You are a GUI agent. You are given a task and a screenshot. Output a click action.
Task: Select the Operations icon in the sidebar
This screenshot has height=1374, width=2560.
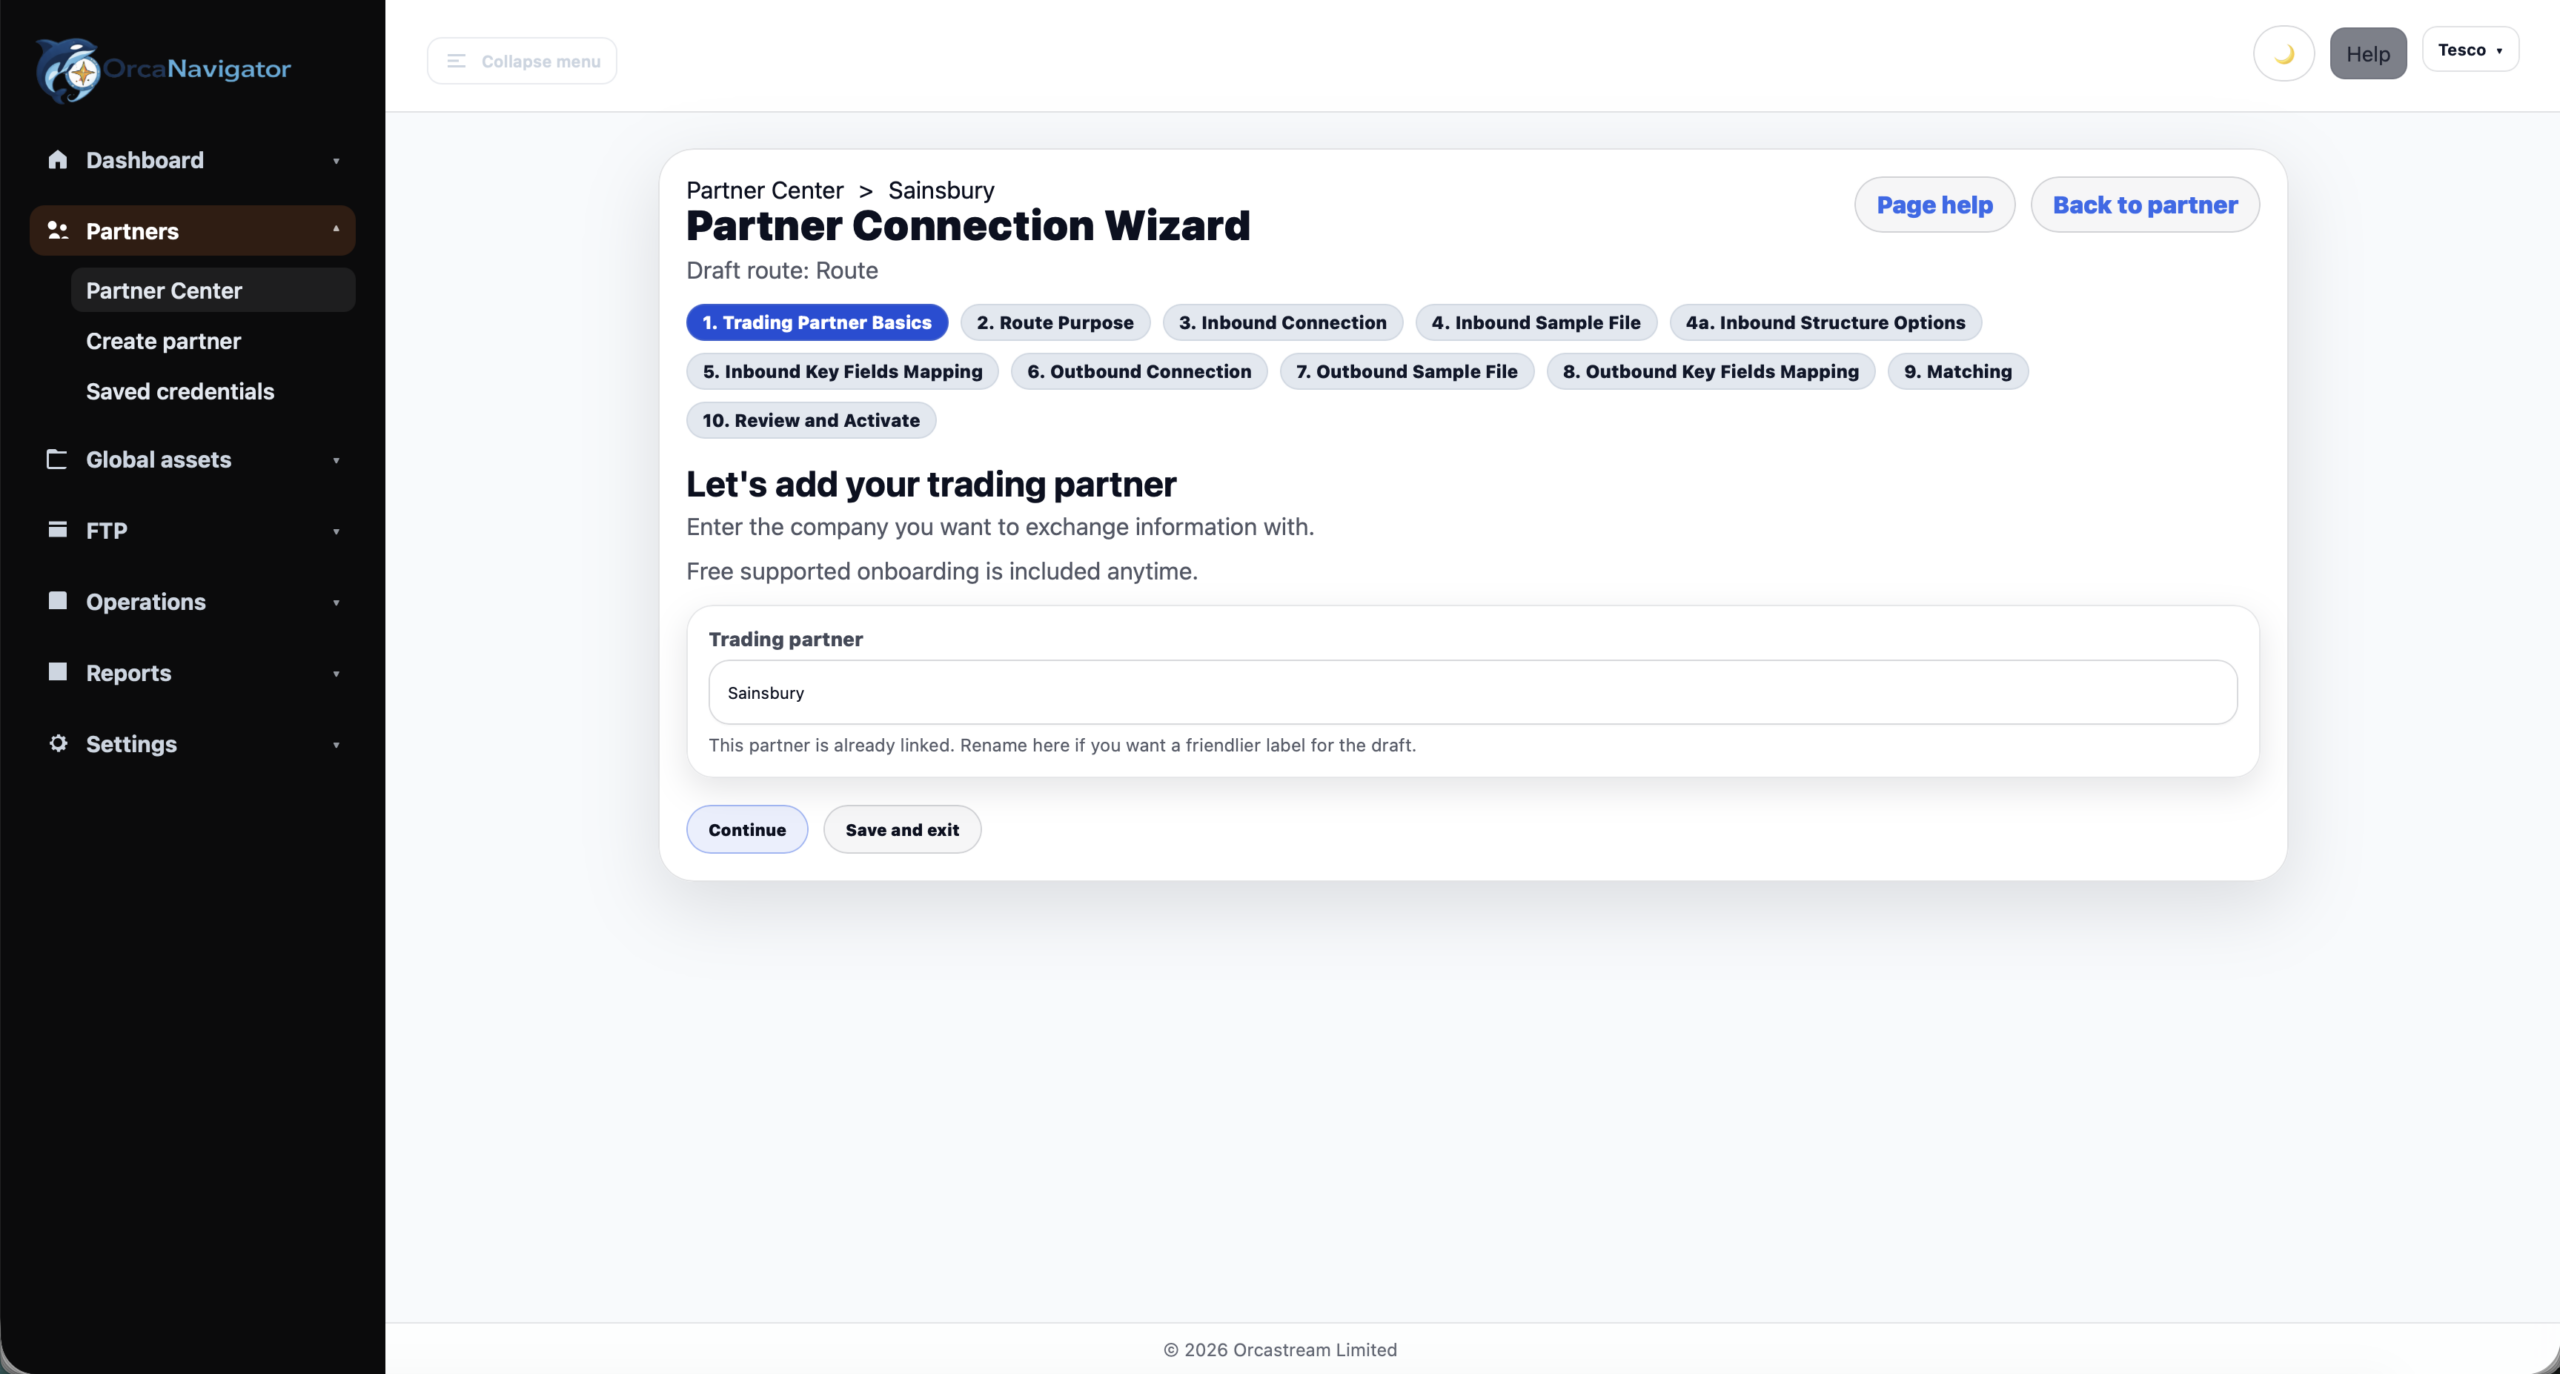56,601
